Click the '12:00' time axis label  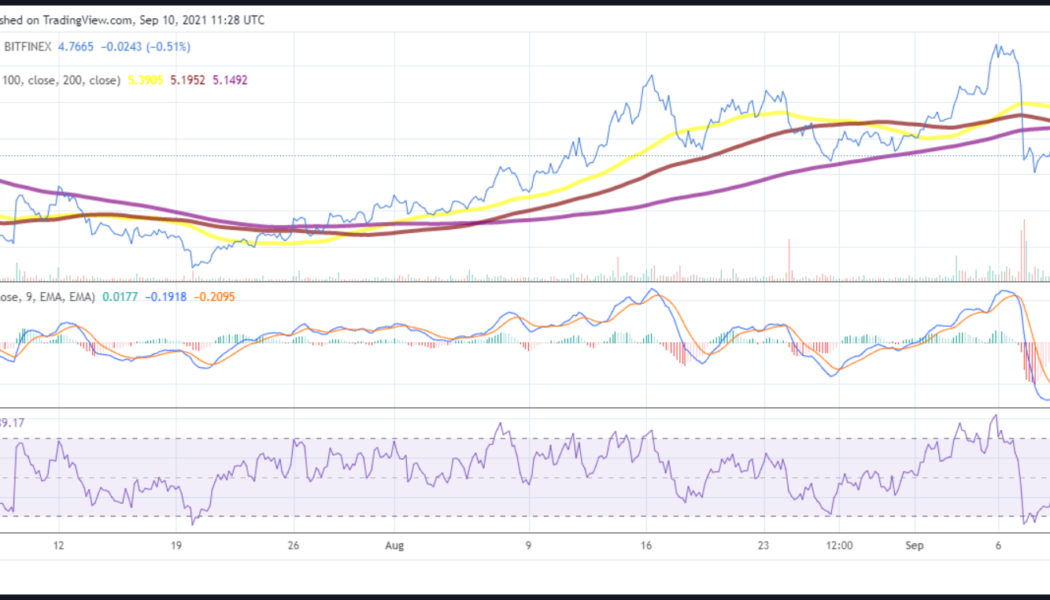[840, 546]
